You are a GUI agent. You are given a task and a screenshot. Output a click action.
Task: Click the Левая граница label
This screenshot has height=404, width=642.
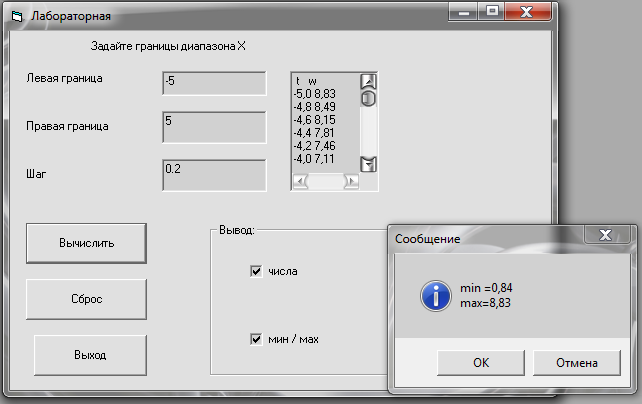(64, 78)
